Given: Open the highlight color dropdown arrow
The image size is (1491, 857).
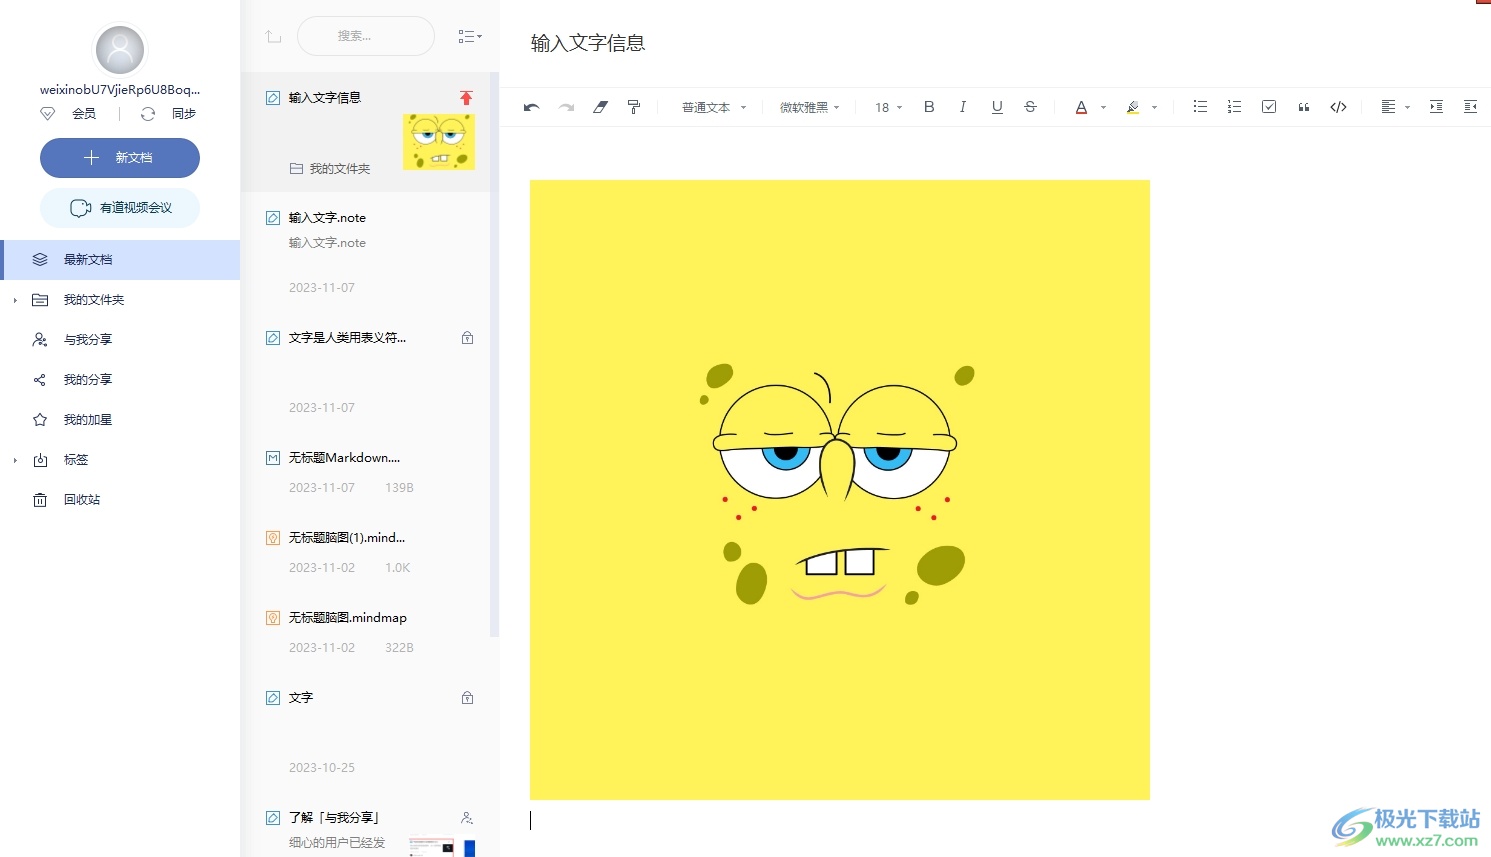Looking at the screenshot, I should click(1154, 107).
